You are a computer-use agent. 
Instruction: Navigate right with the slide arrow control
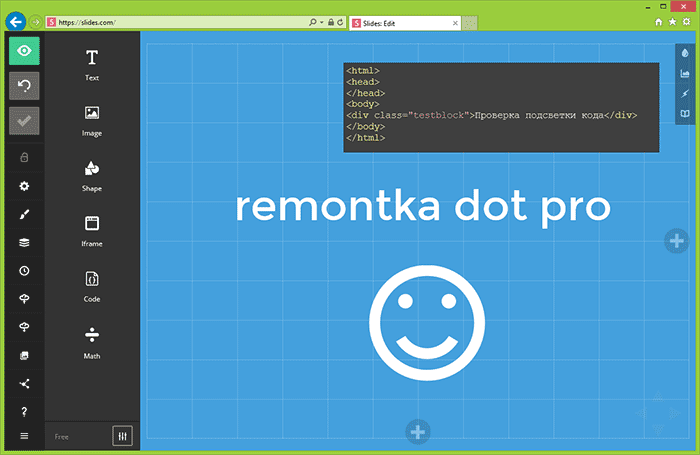(674, 413)
